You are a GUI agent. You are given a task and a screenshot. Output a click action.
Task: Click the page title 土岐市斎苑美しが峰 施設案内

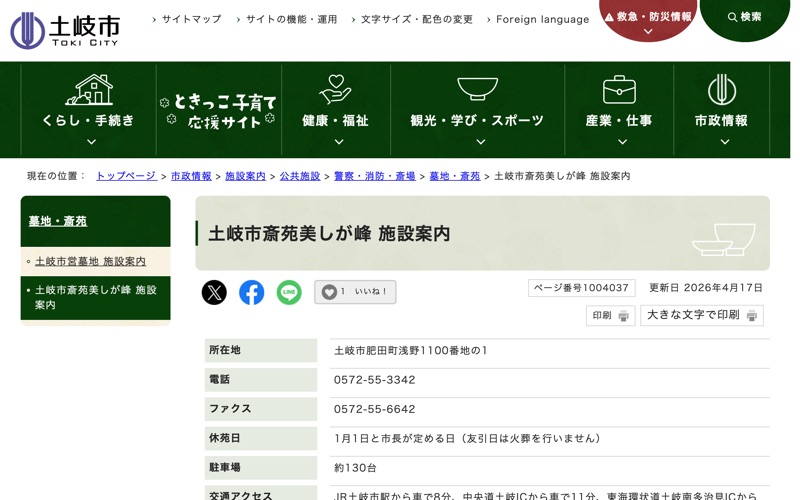coord(329,233)
